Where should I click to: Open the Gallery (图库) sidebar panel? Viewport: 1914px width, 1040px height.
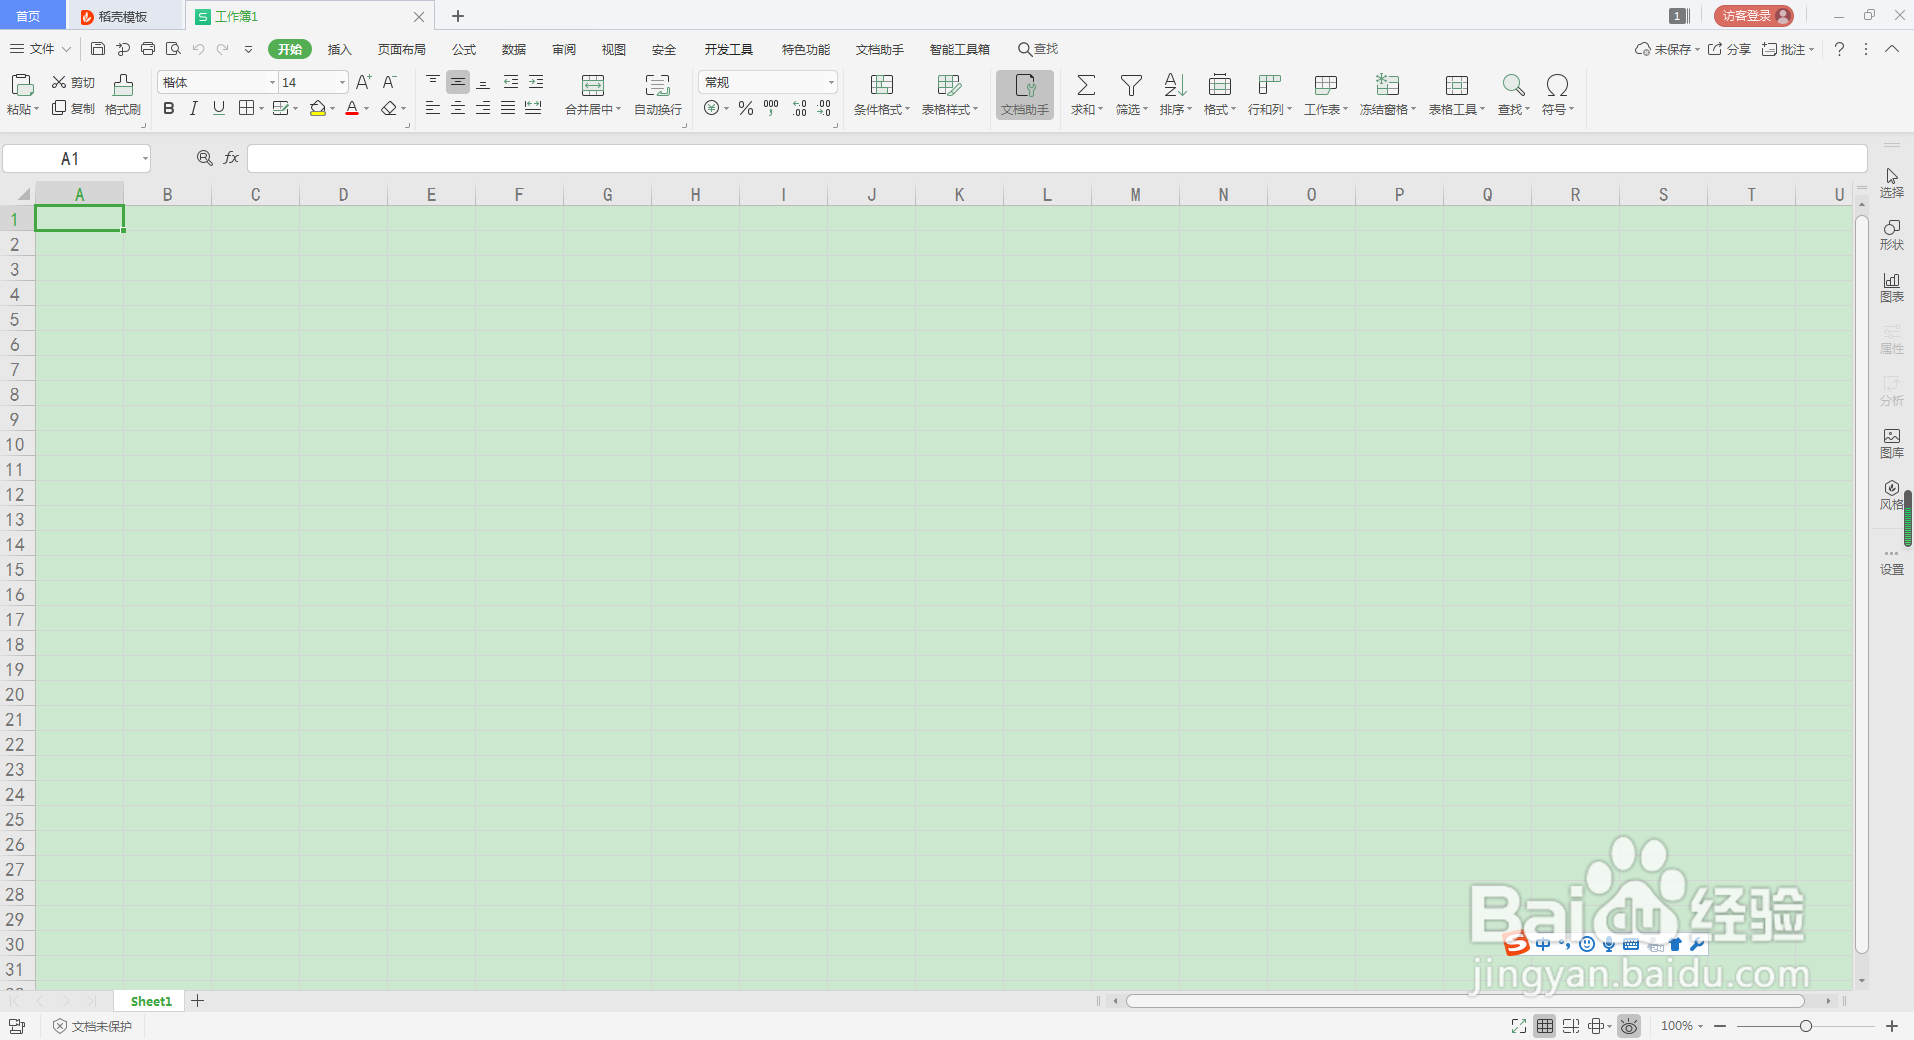[1892, 443]
